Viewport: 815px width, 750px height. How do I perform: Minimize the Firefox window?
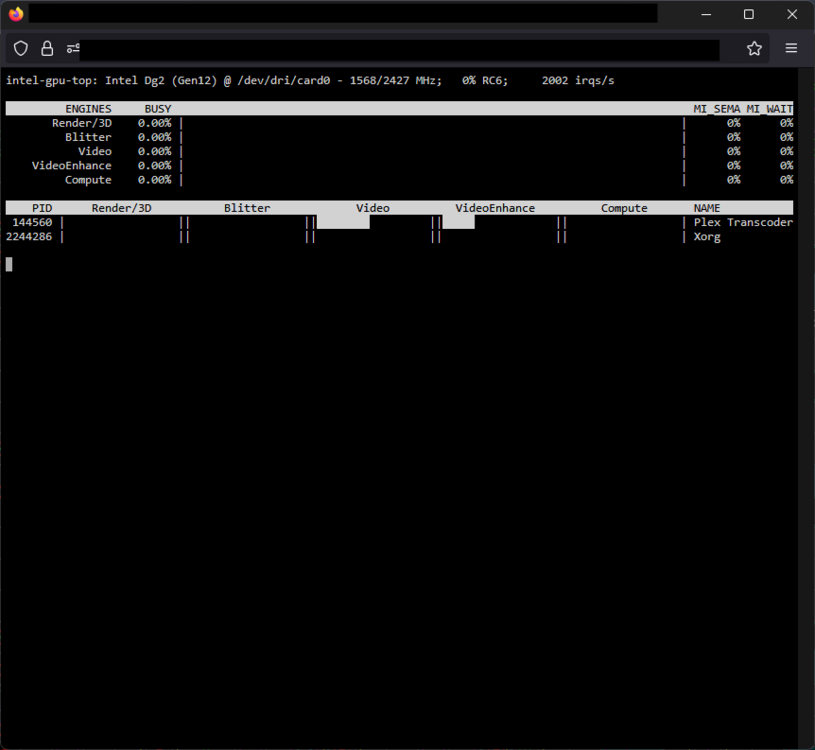[706, 15]
